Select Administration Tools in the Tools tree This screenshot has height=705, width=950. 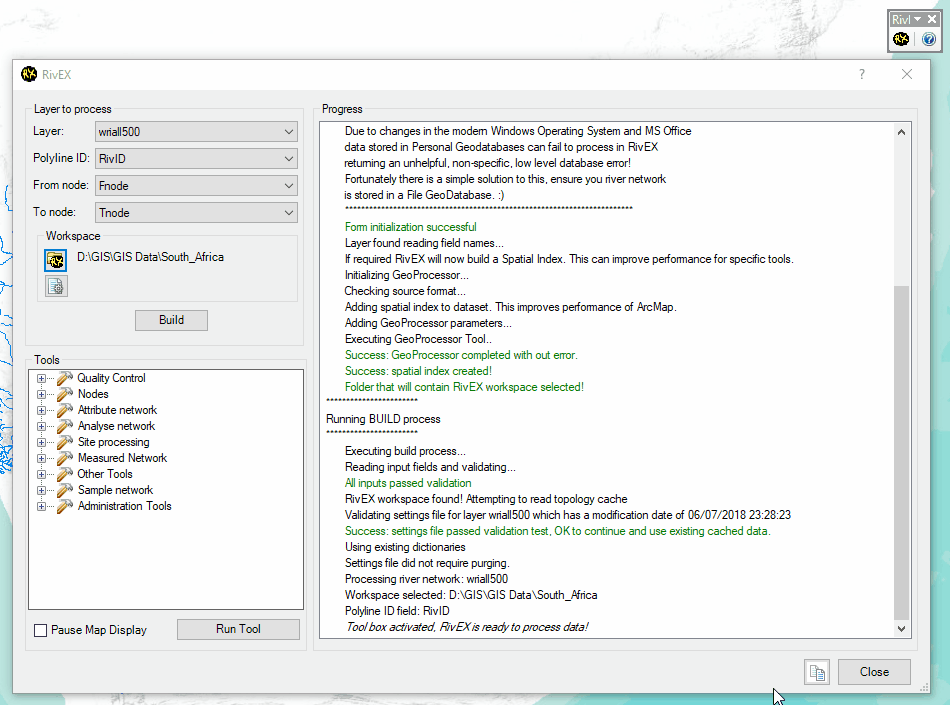tap(125, 506)
